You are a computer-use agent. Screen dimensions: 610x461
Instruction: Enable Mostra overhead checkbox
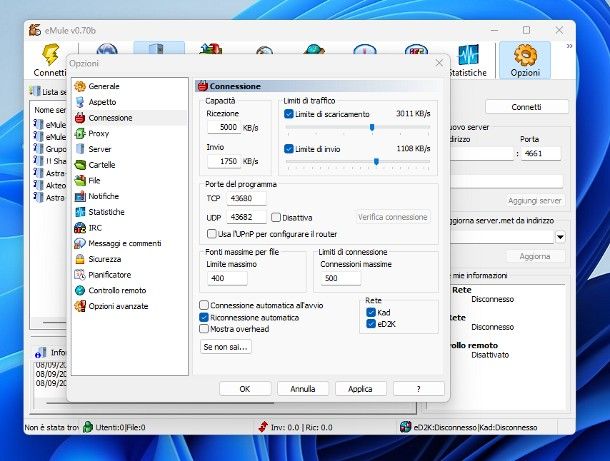pos(204,329)
